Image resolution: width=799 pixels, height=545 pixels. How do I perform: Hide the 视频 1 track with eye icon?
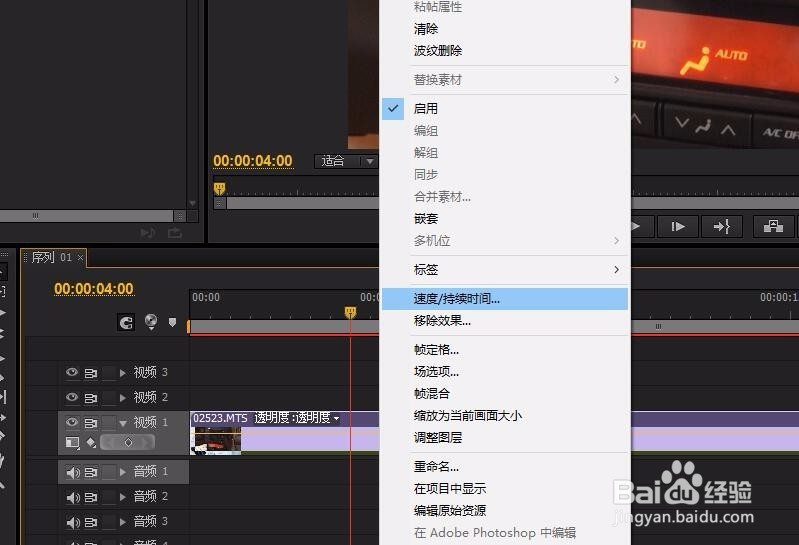[x=72, y=422]
